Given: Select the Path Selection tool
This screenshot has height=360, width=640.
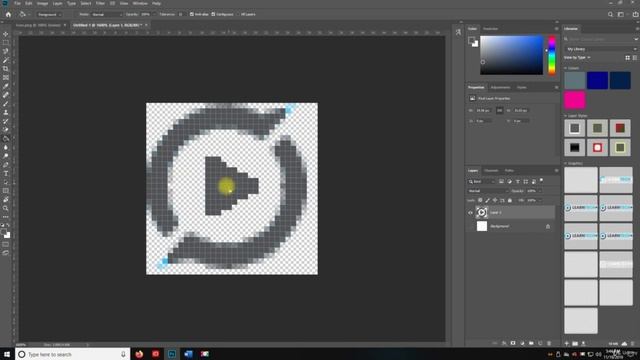Looking at the screenshot, I should coord(6,182).
